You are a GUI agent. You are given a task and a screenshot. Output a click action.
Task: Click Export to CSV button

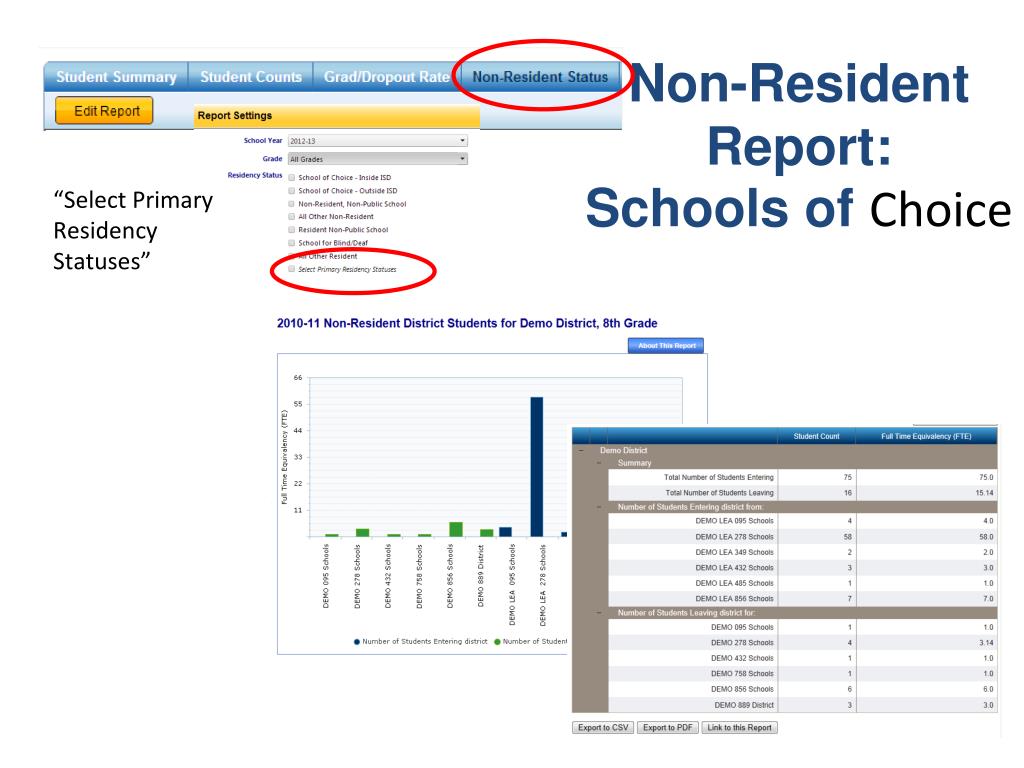(603, 728)
